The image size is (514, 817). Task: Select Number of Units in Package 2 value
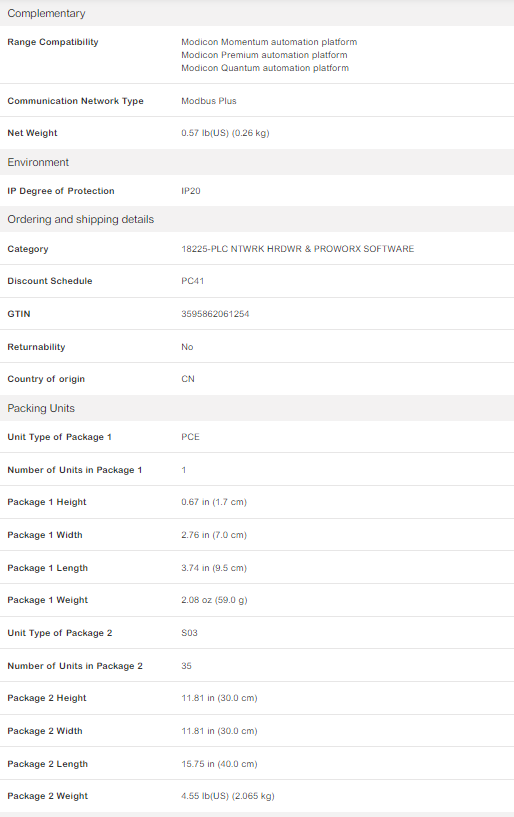187,666
